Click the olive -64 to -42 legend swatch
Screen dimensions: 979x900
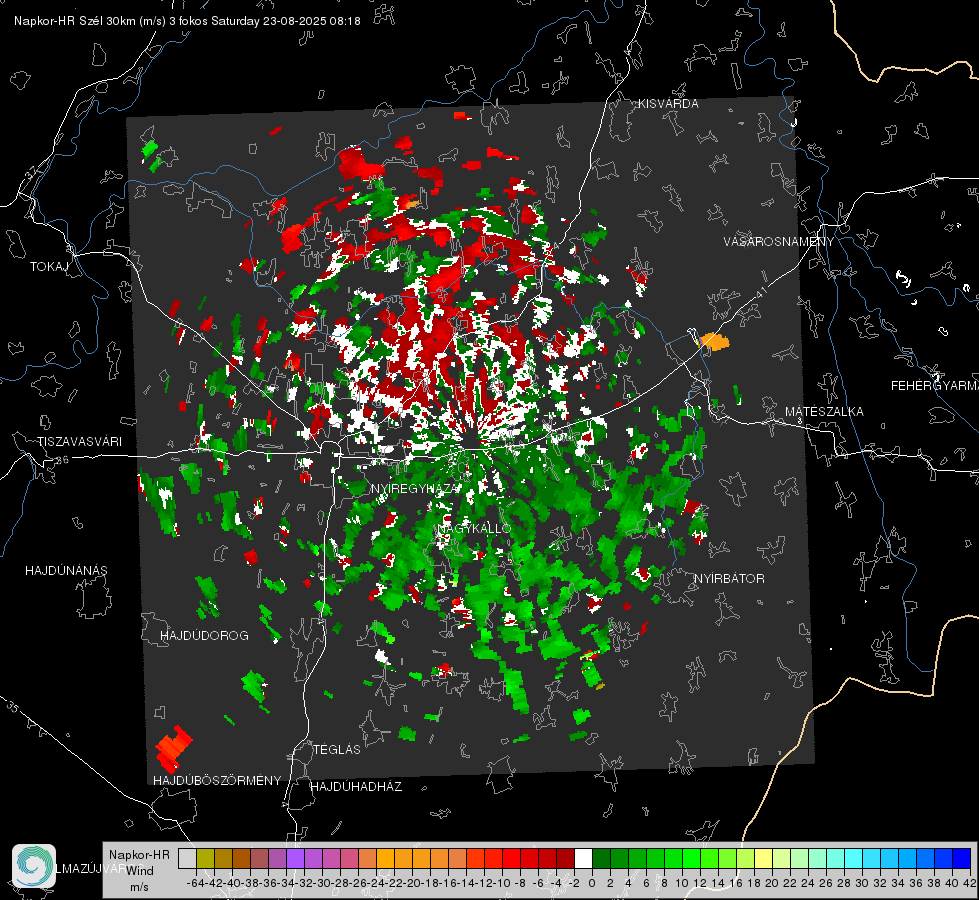tap(205, 858)
